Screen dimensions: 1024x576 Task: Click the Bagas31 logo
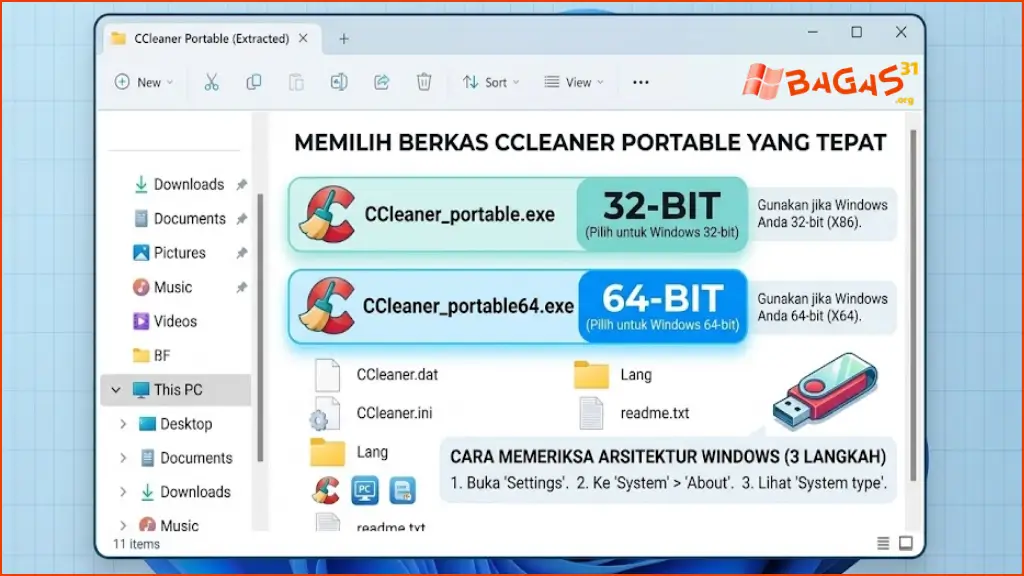coord(830,82)
